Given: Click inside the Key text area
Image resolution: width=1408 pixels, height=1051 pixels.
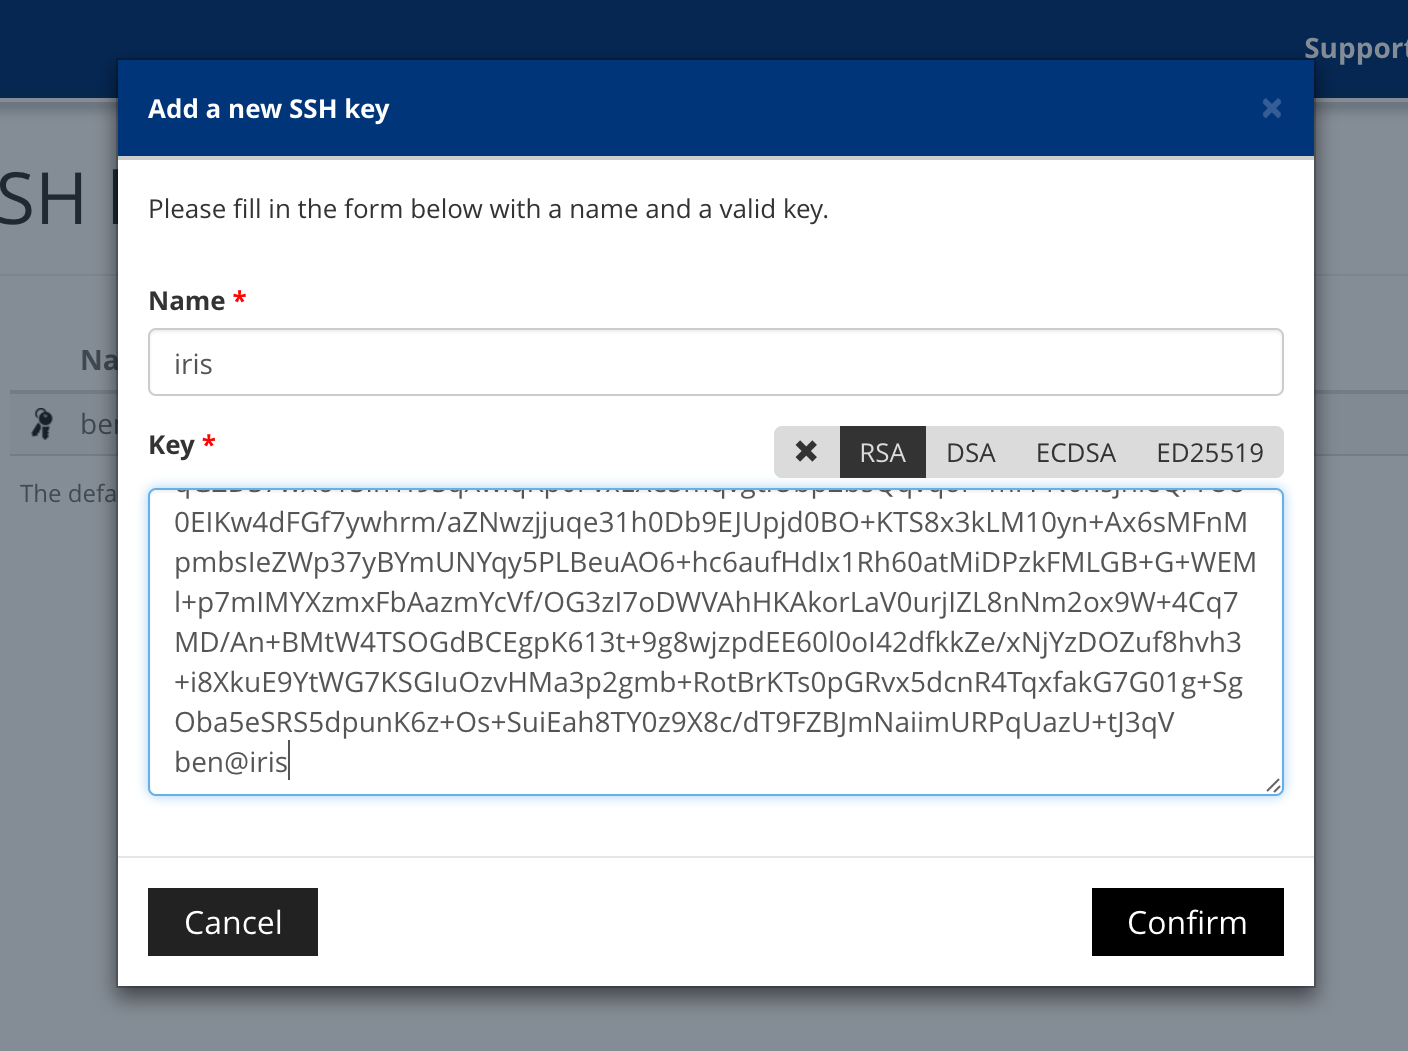Looking at the screenshot, I should (715, 640).
